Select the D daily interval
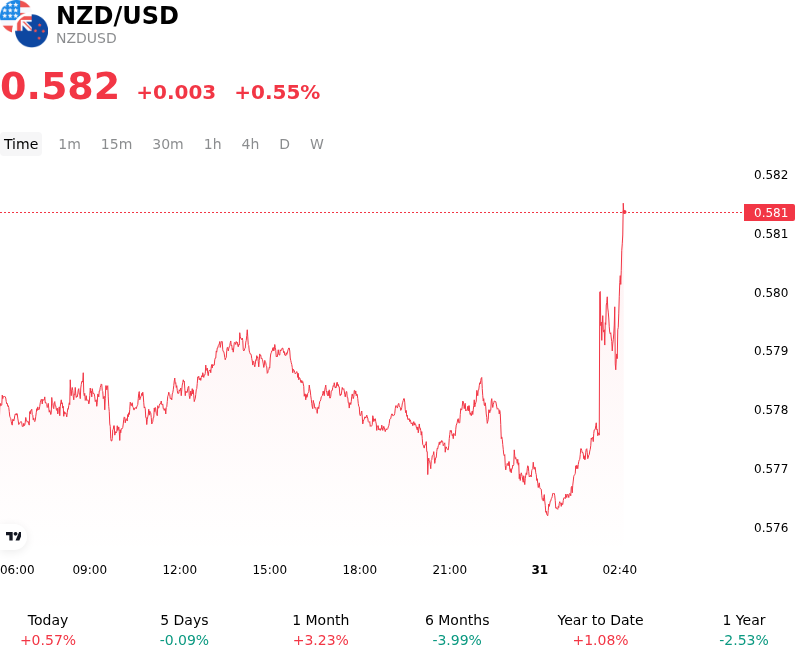This screenshot has height=660, width=800. tap(285, 144)
